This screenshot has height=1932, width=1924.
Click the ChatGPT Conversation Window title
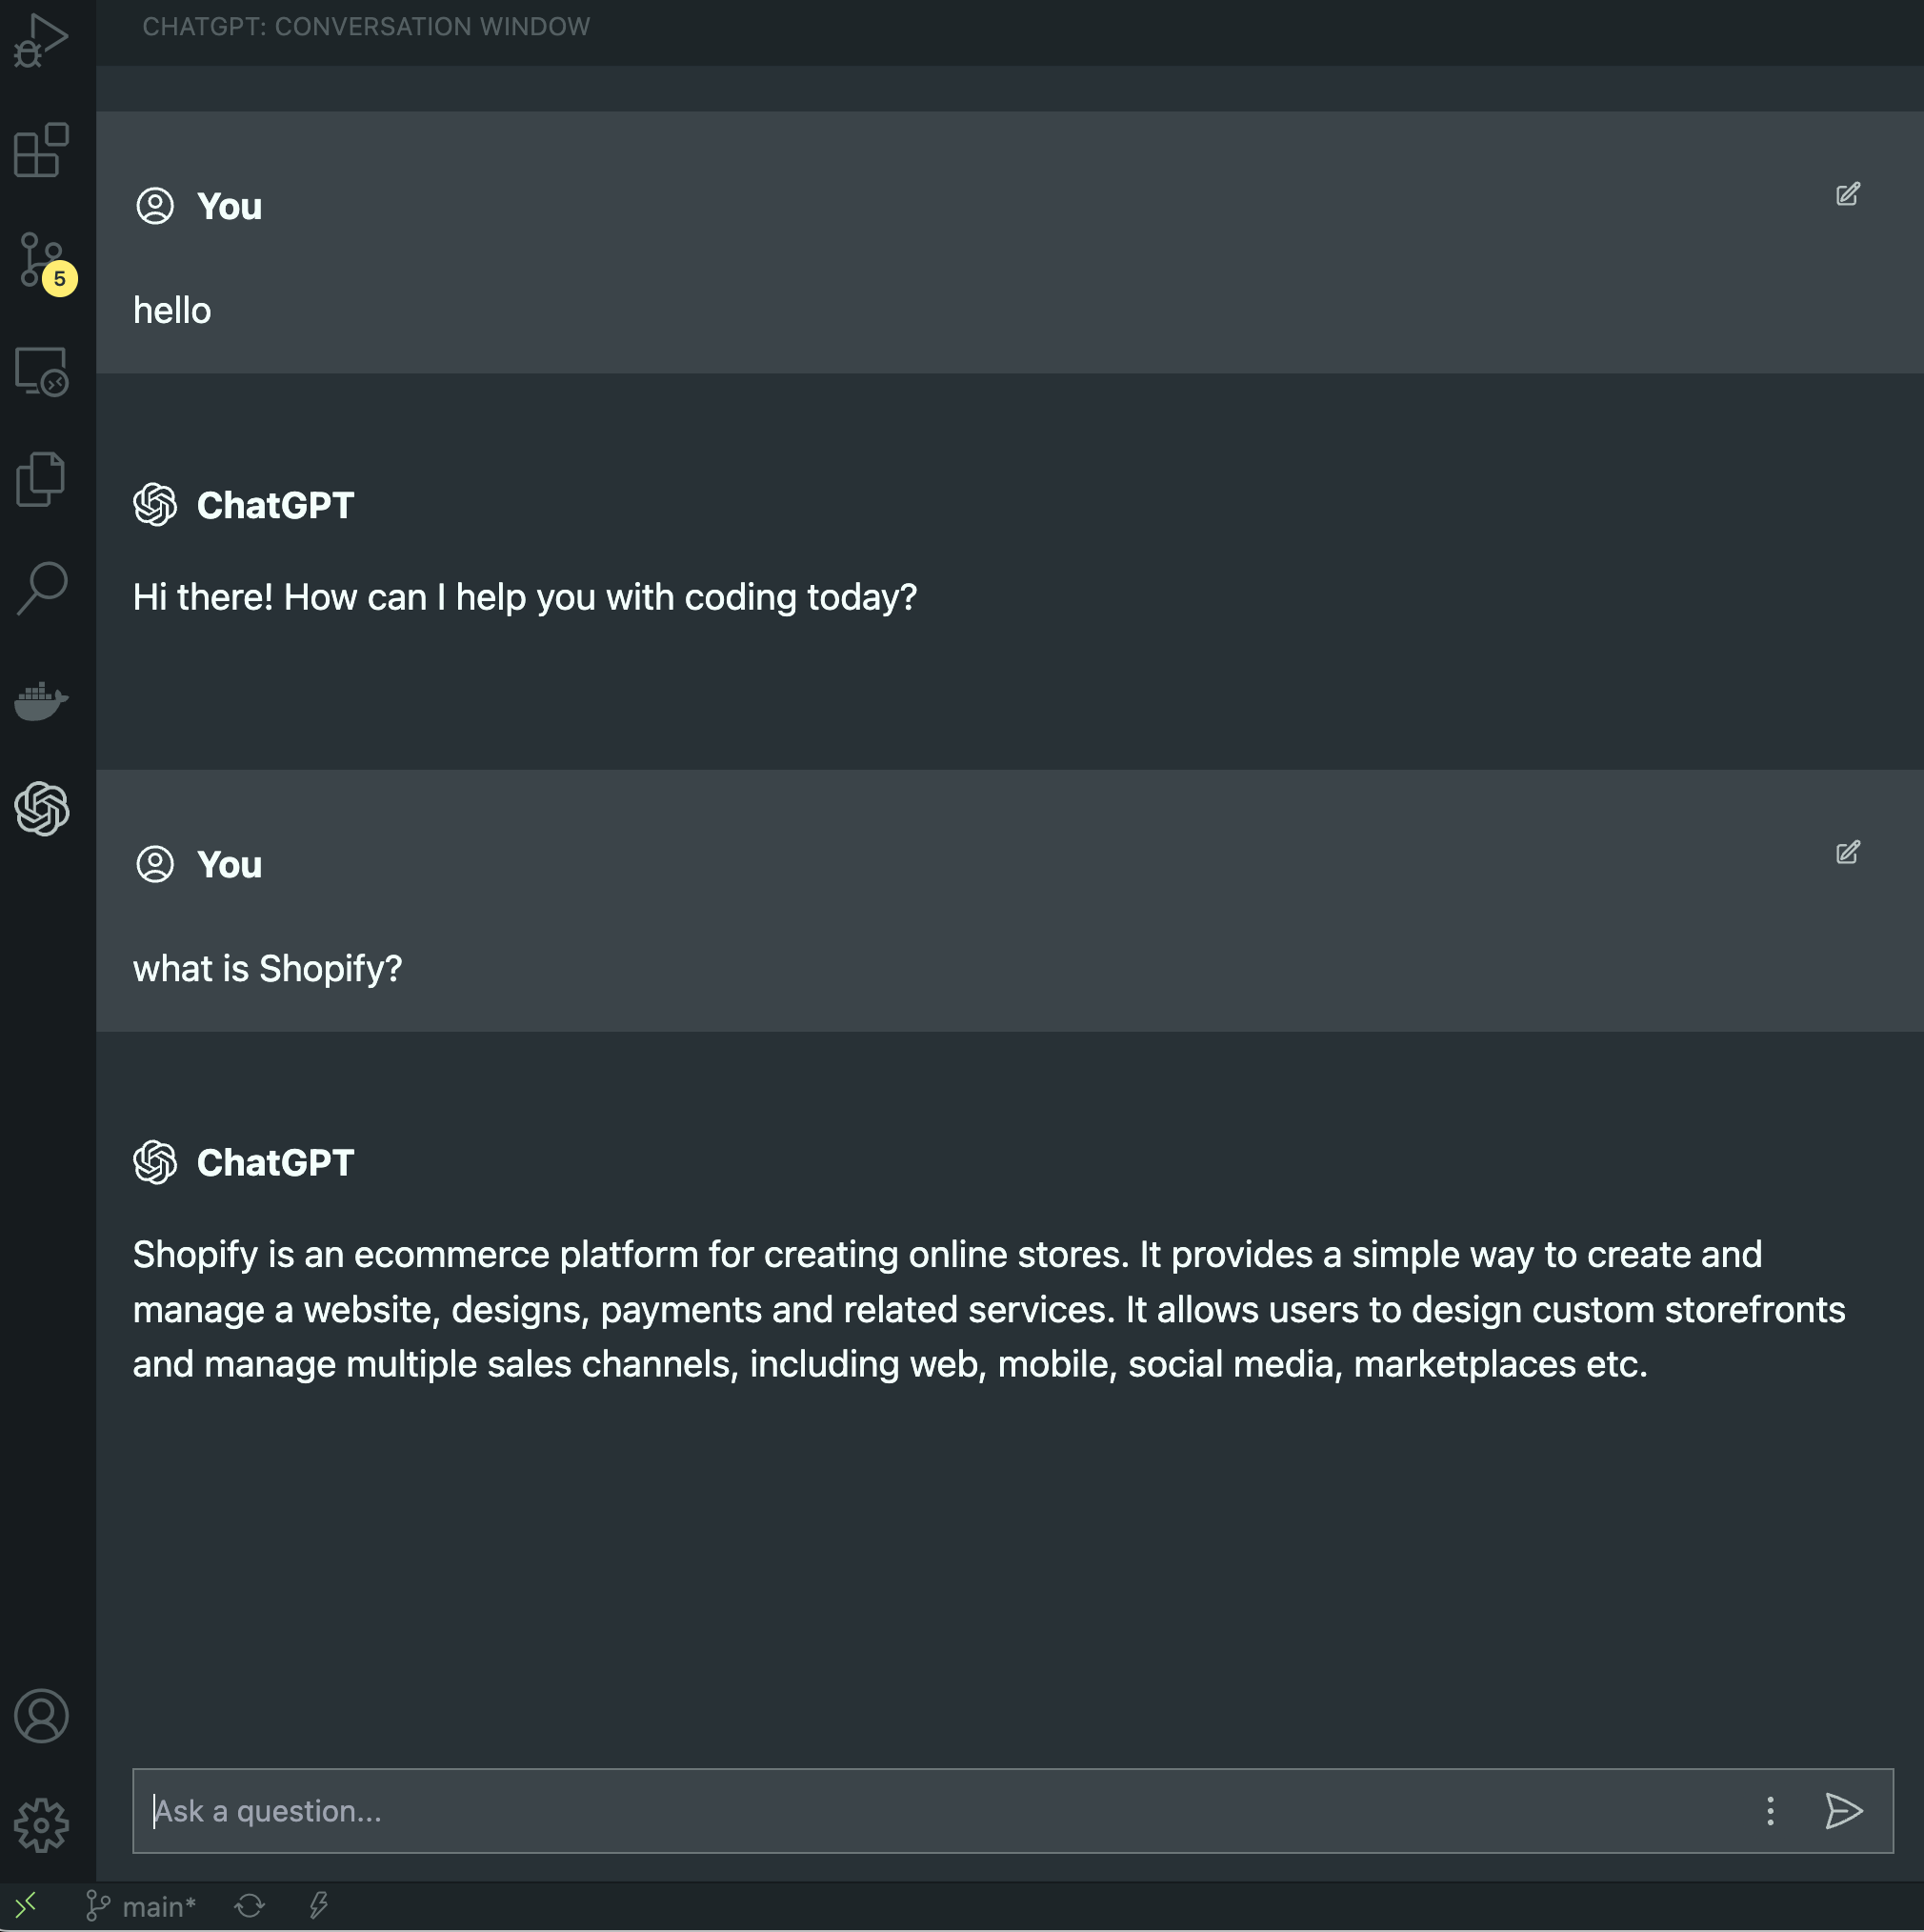tap(366, 27)
